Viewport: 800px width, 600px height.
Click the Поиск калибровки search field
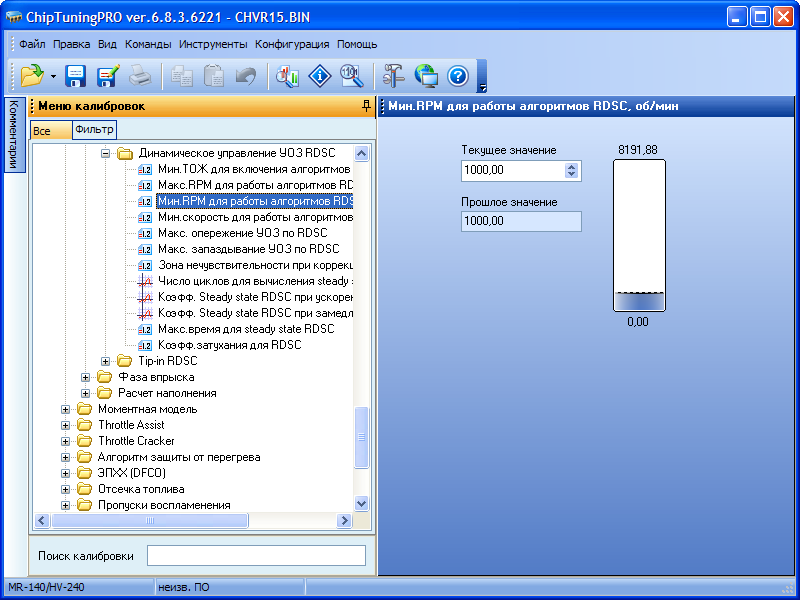(256, 556)
